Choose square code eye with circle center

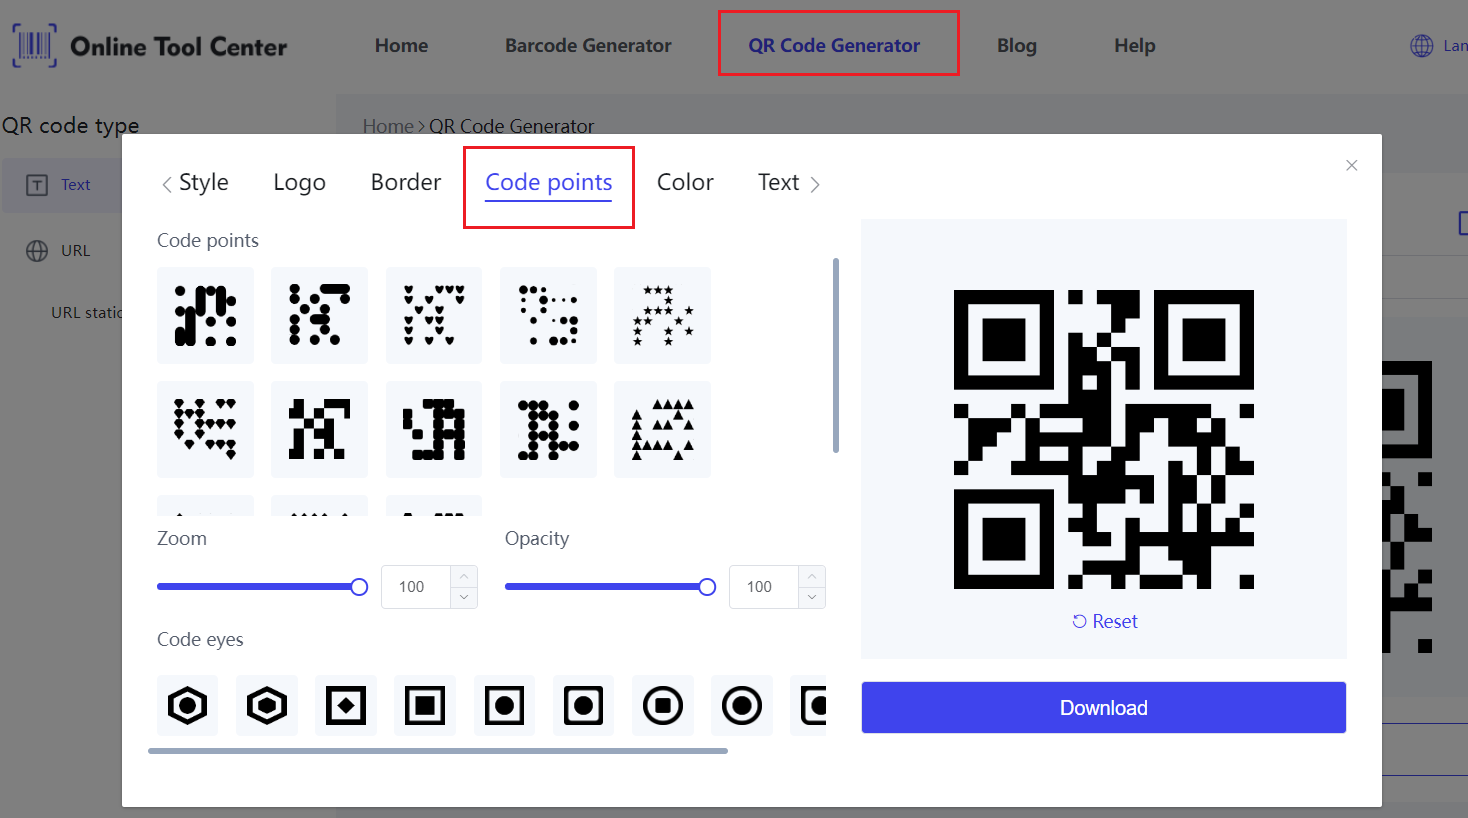pos(504,706)
